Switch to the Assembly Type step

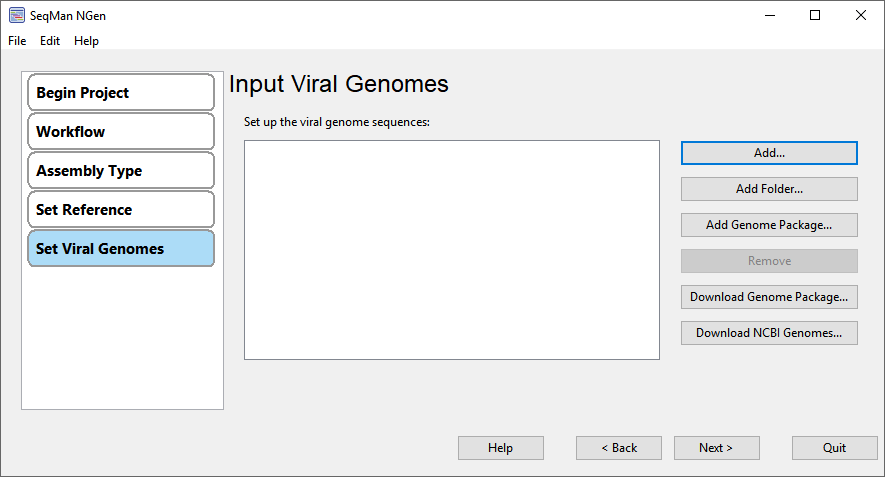pos(121,170)
